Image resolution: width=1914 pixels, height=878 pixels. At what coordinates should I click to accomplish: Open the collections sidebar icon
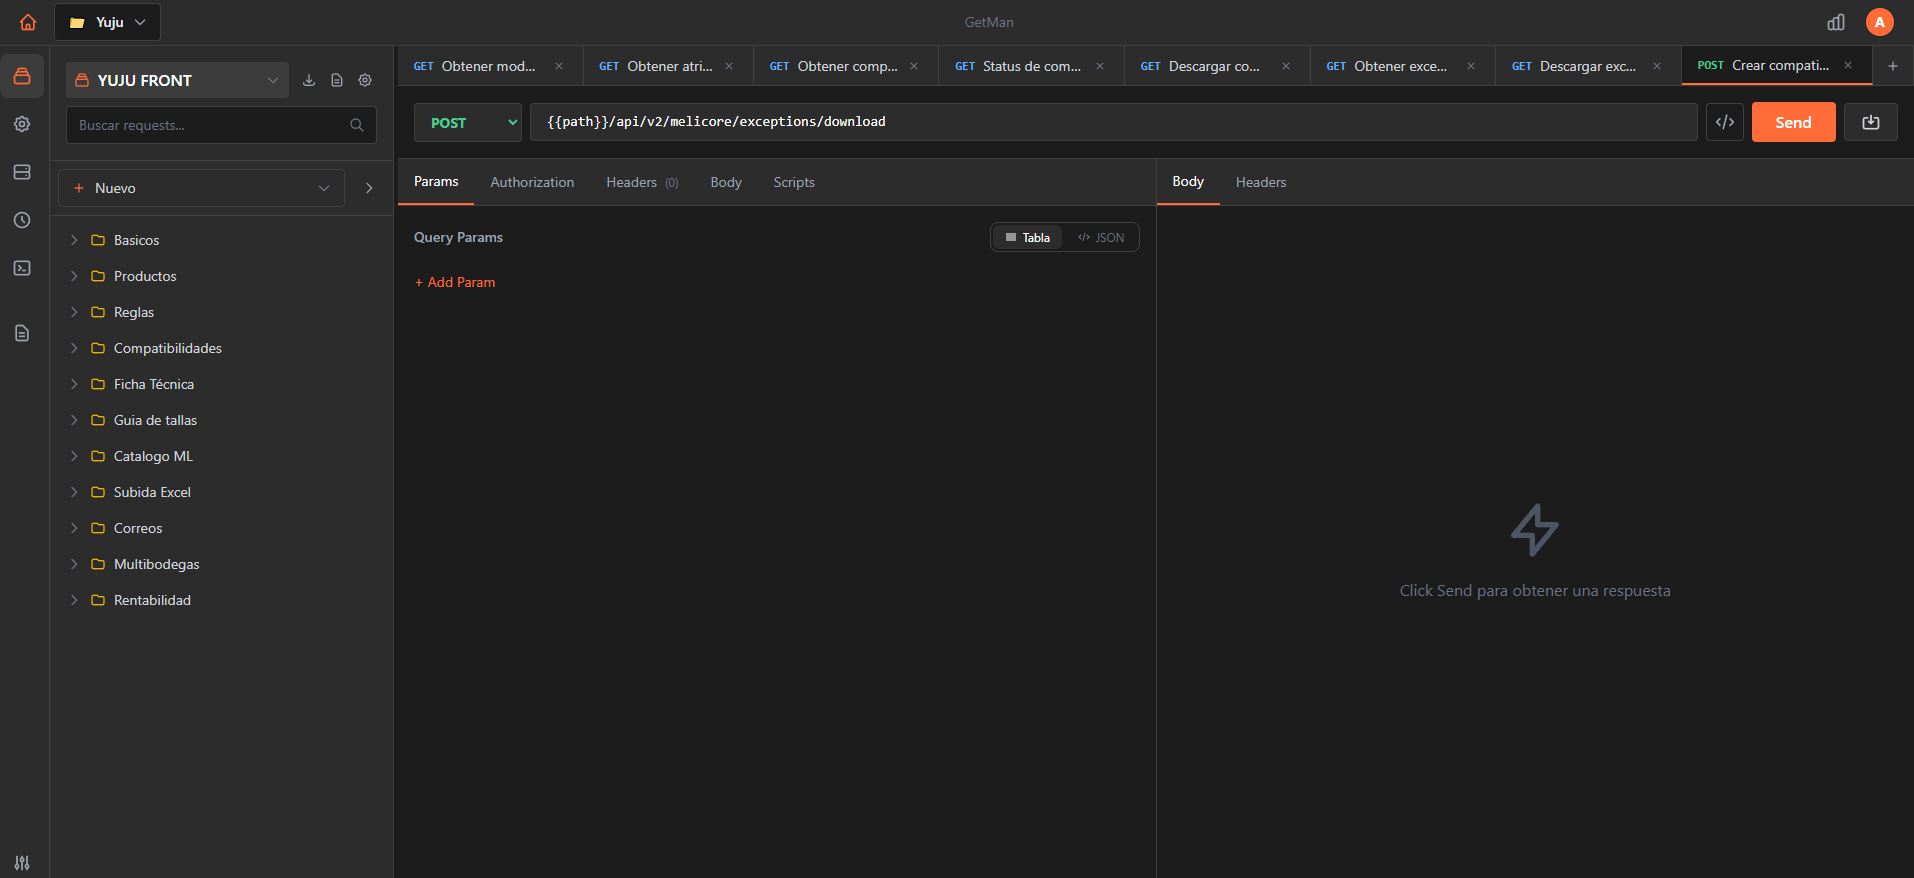point(22,76)
